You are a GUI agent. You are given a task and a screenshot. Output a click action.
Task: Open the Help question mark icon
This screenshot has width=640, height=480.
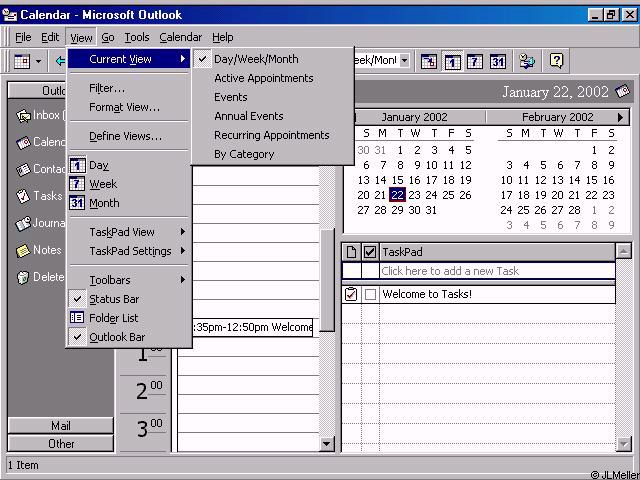click(556, 62)
